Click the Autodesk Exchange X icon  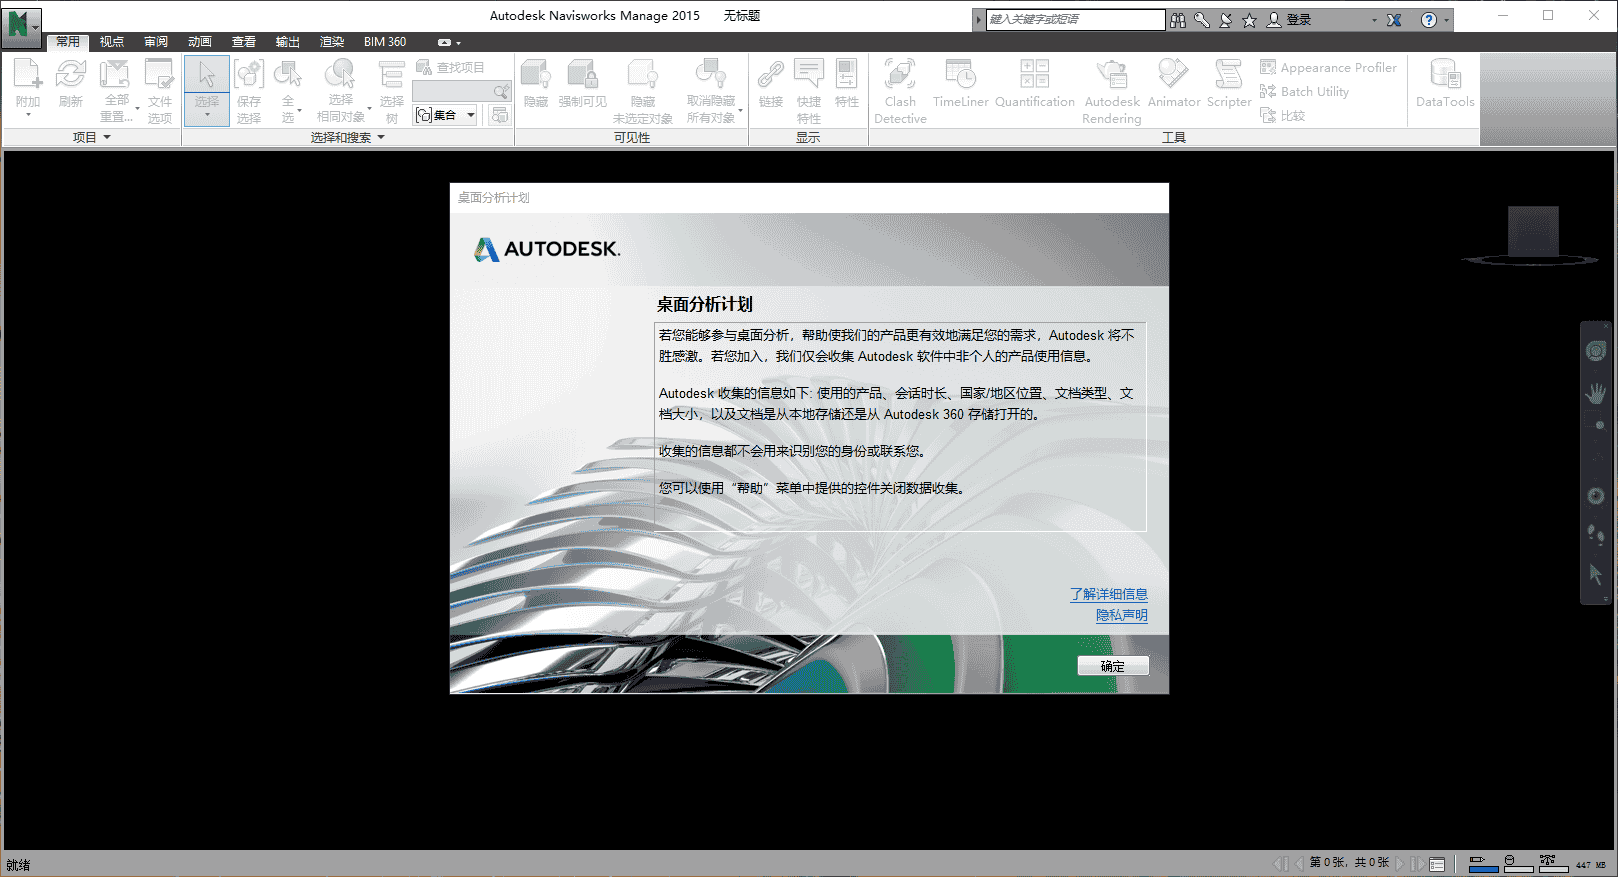click(1394, 20)
